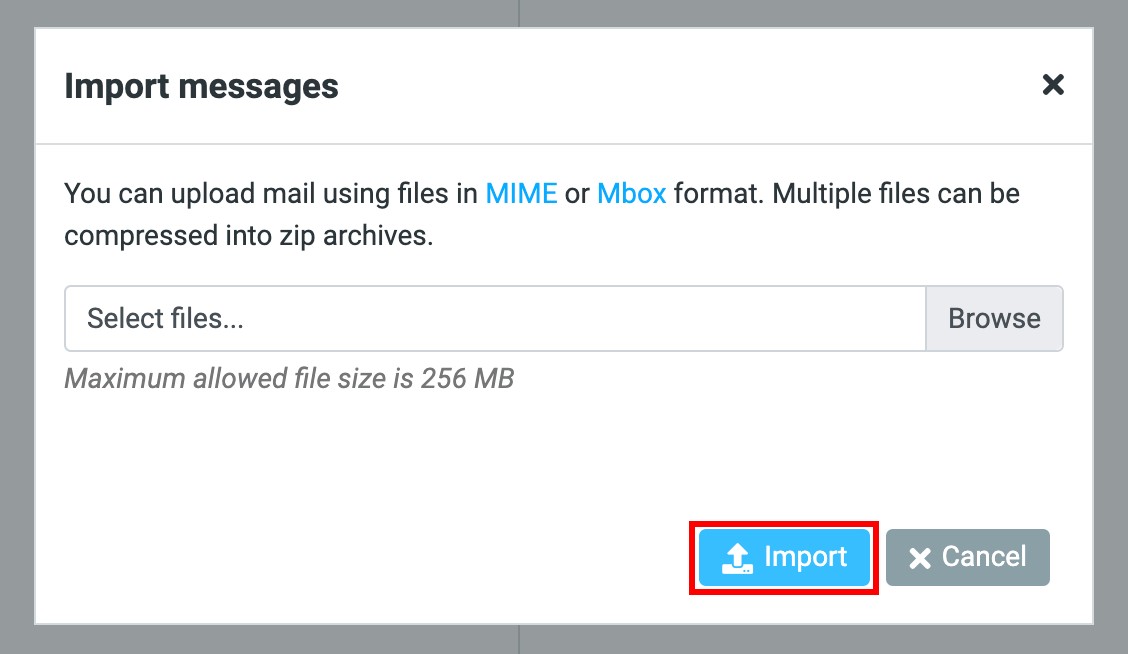Click the bold X mark near Import messages title
Viewport: 1128px width, 654px height.
(1053, 85)
